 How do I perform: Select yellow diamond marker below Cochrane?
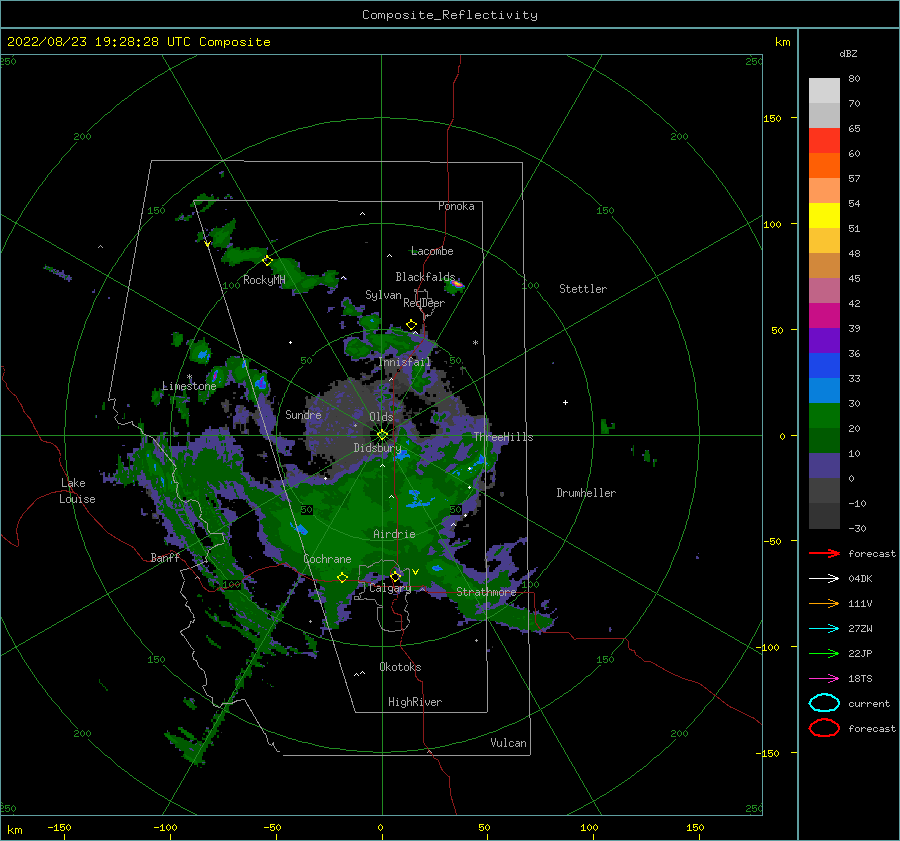(x=342, y=577)
